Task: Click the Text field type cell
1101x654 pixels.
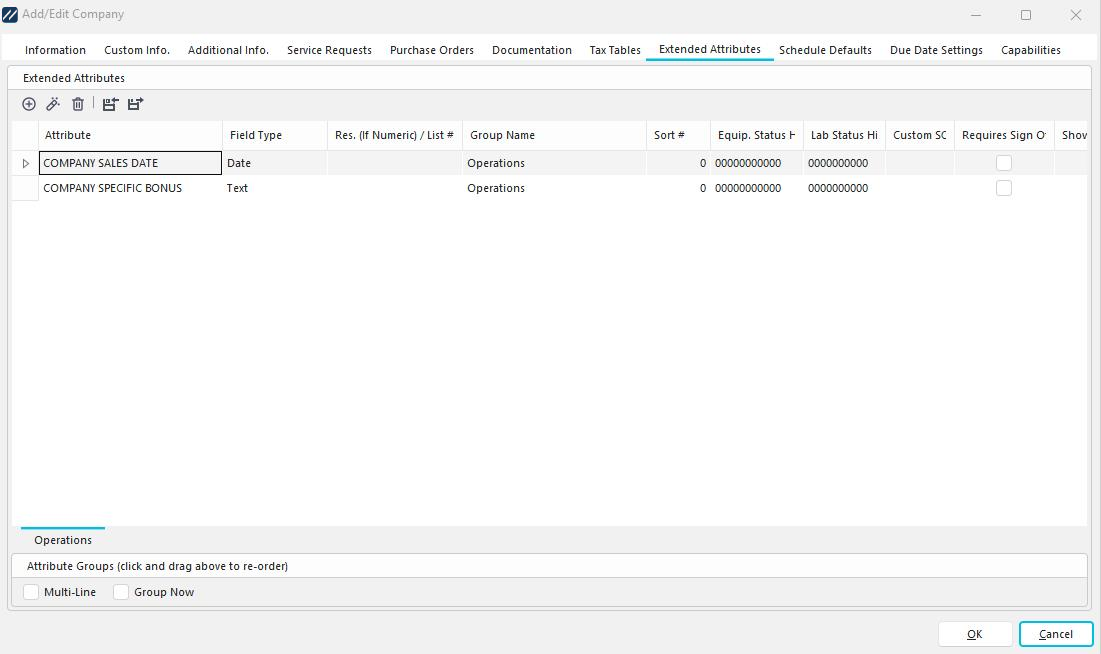Action: (x=275, y=188)
